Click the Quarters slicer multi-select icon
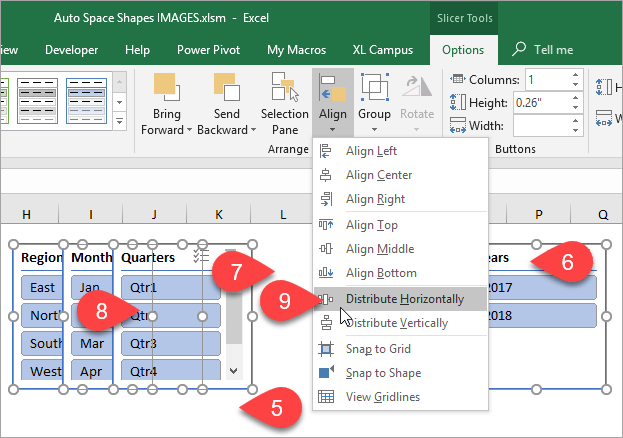The image size is (623, 438). click(x=199, y=257)
